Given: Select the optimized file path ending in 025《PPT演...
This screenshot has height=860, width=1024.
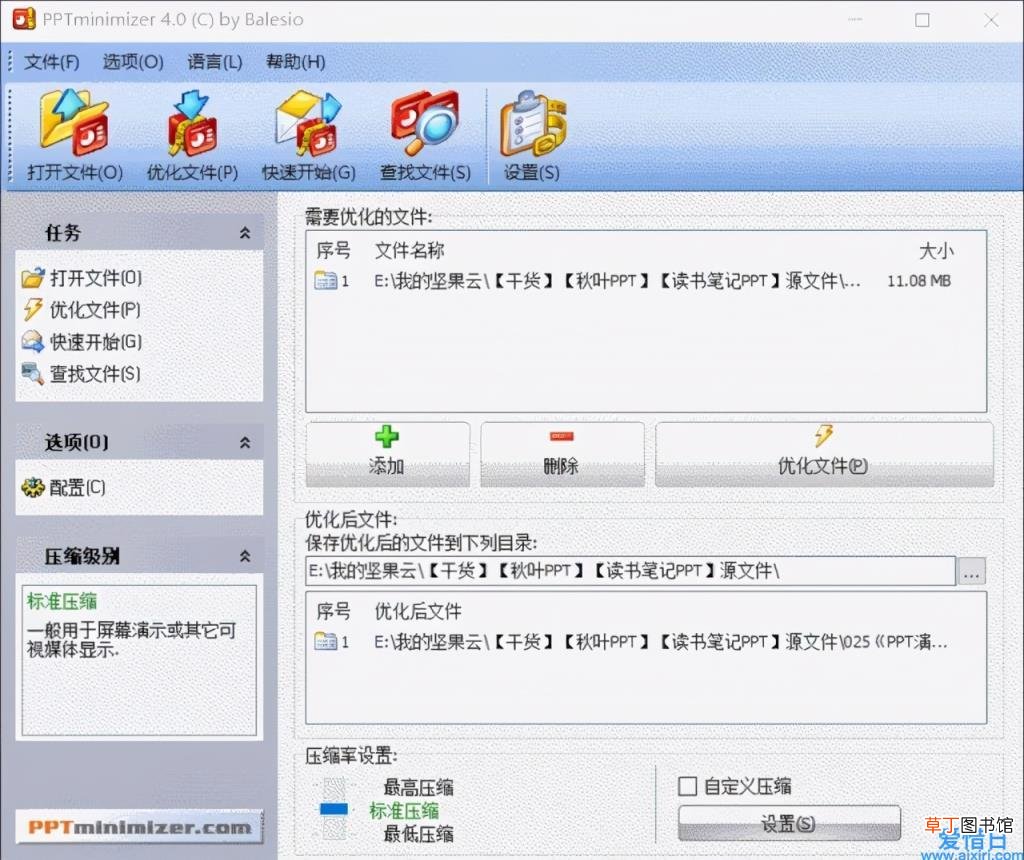Looking at the screenshot, I should (x=660, y=642).
